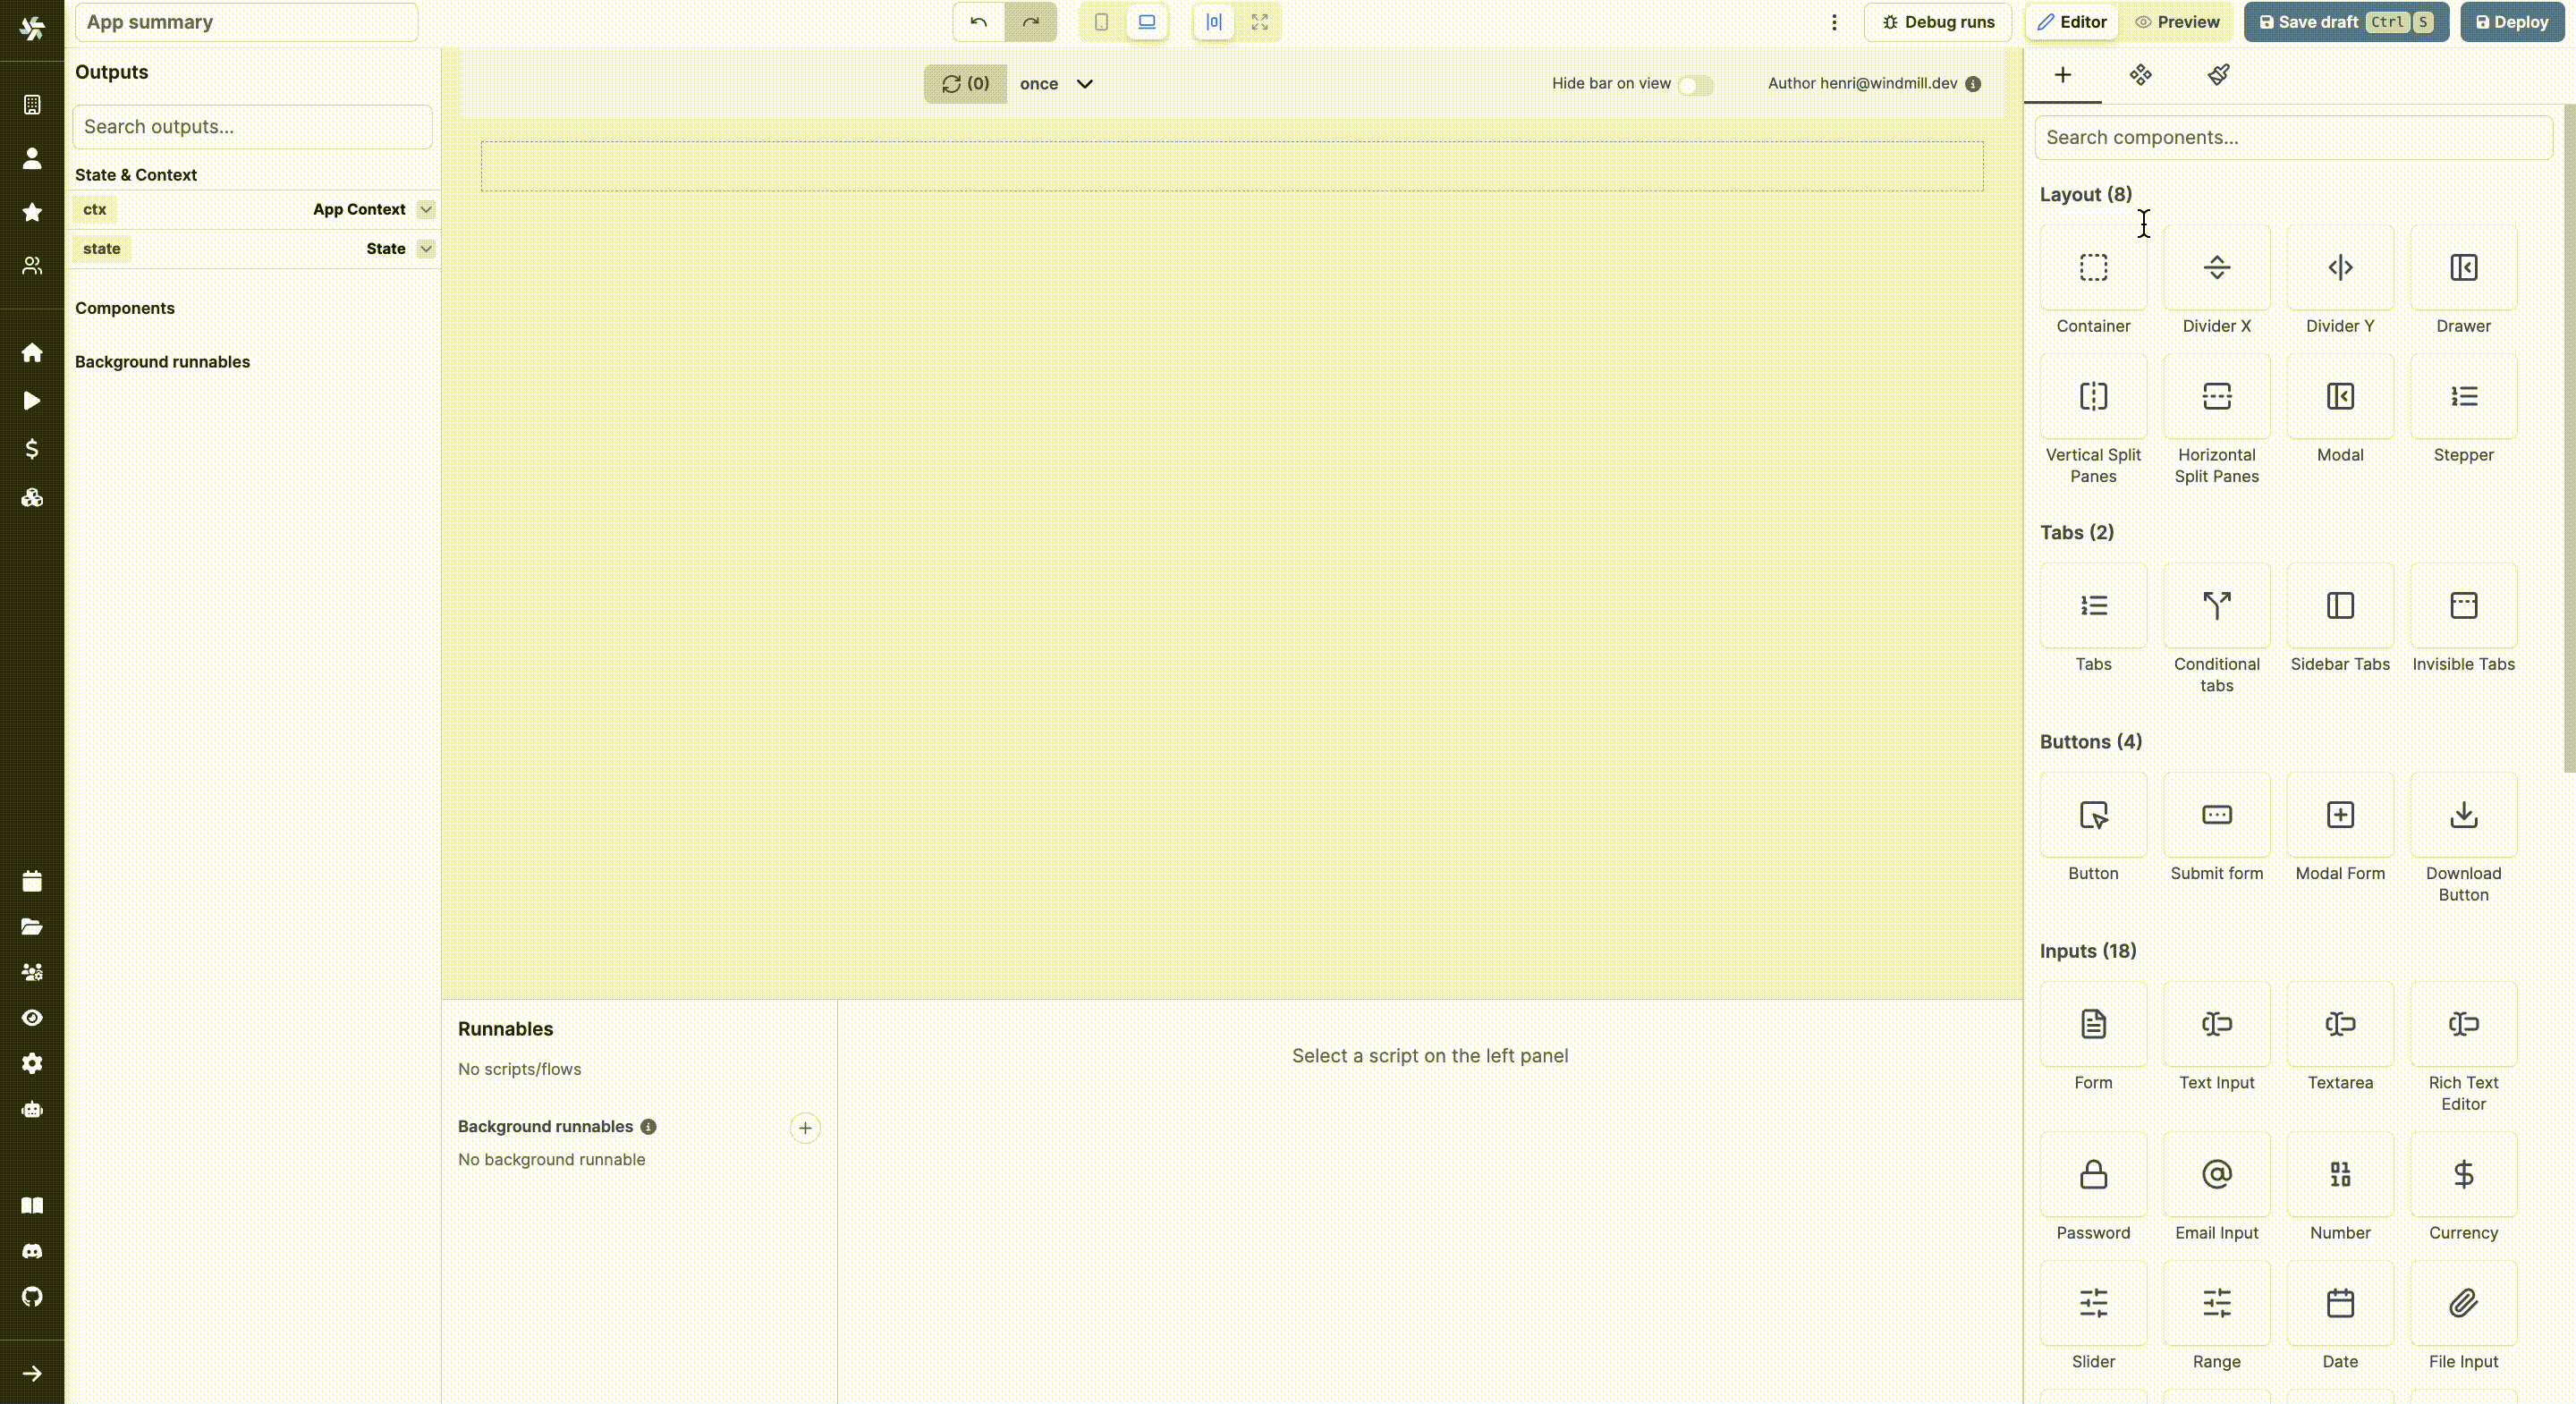
Task: Switch to the Editor tab
Action: [2070, 22]
